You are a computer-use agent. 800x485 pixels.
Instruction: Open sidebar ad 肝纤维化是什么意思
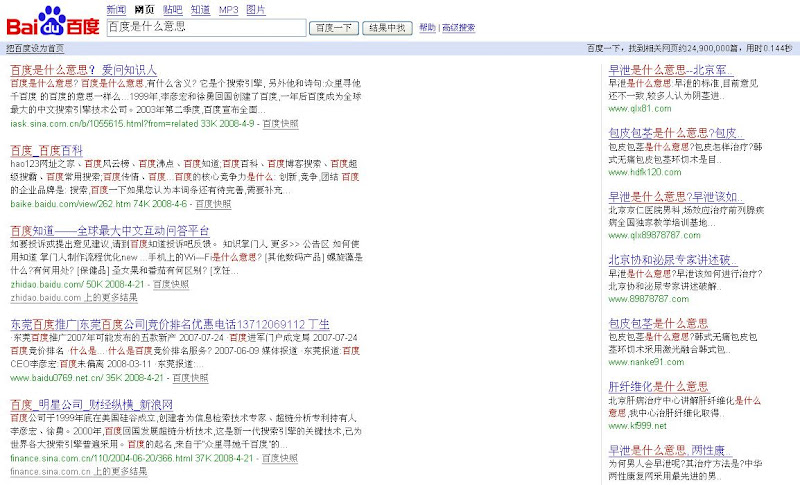point(658,387)
